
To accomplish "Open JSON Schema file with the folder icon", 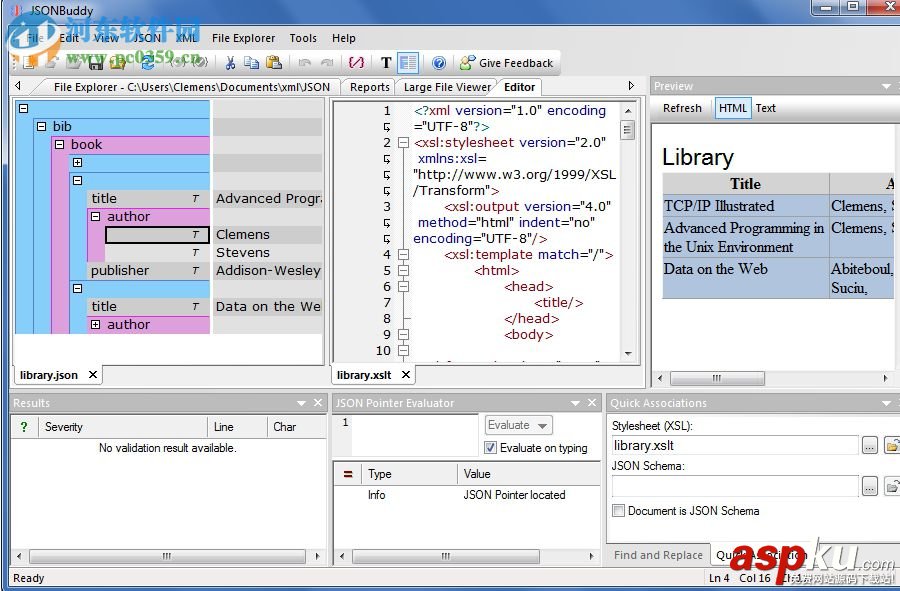I will (x=892, y=487).
